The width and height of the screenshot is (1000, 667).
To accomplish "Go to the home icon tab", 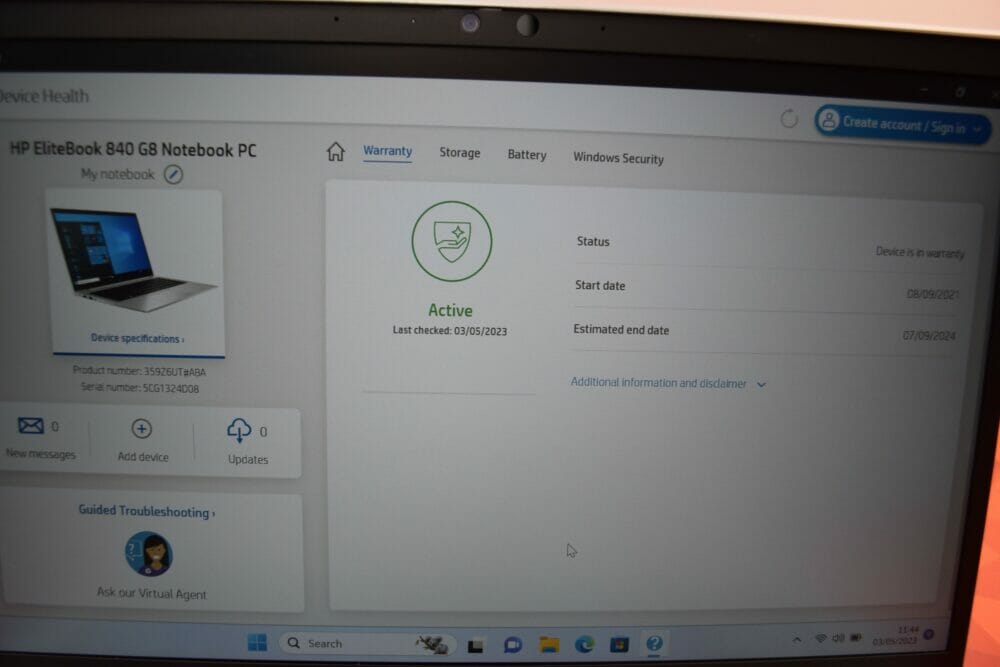I will [x=335, y=152].
